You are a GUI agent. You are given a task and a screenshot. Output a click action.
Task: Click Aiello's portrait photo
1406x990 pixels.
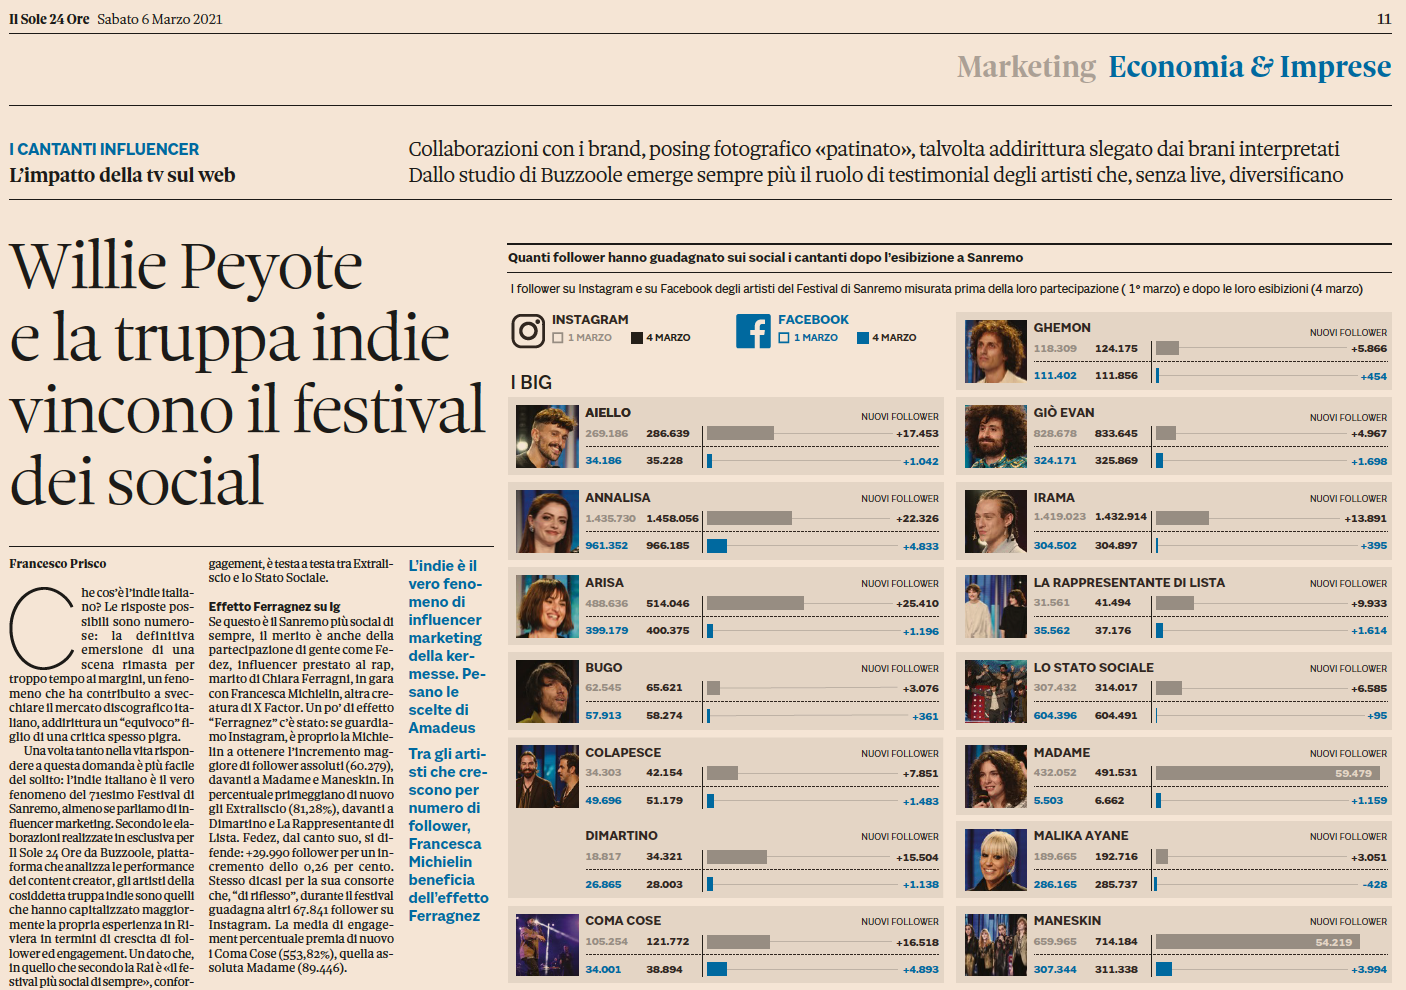point(547,437)
